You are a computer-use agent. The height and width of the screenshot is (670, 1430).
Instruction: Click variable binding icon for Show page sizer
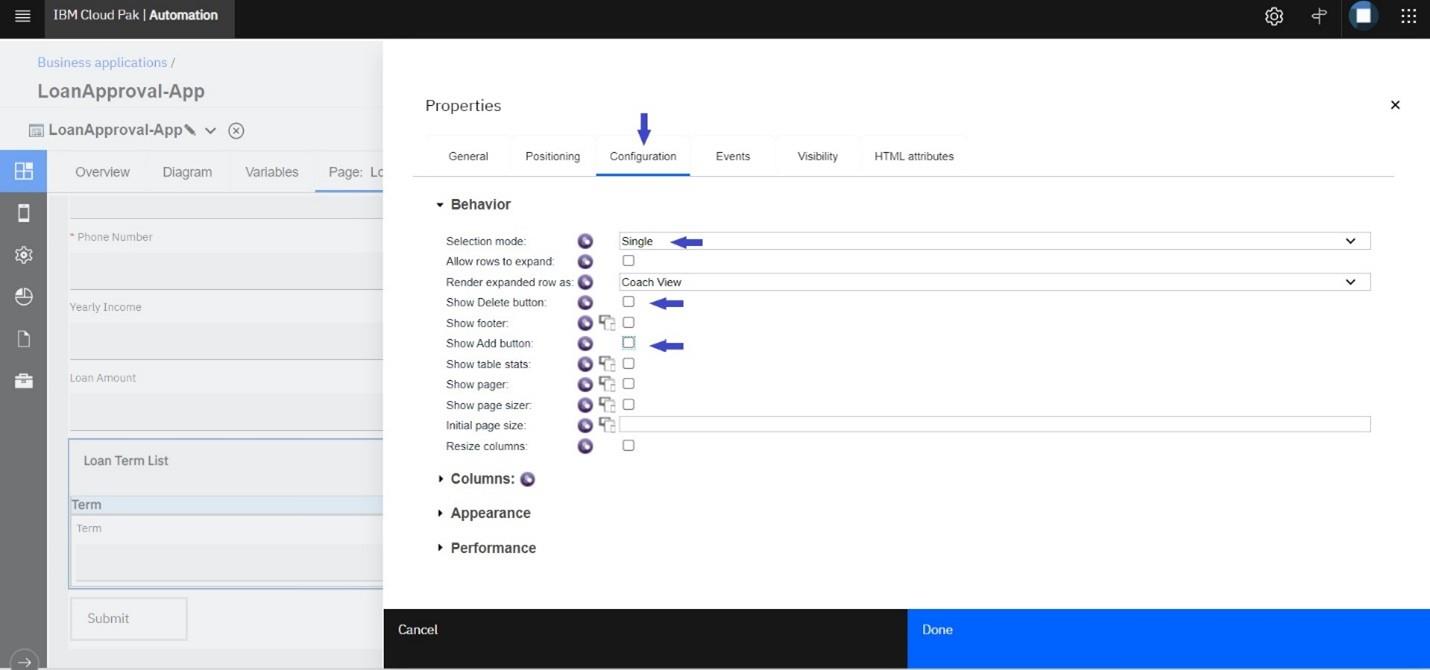click(x=585, y=405)
